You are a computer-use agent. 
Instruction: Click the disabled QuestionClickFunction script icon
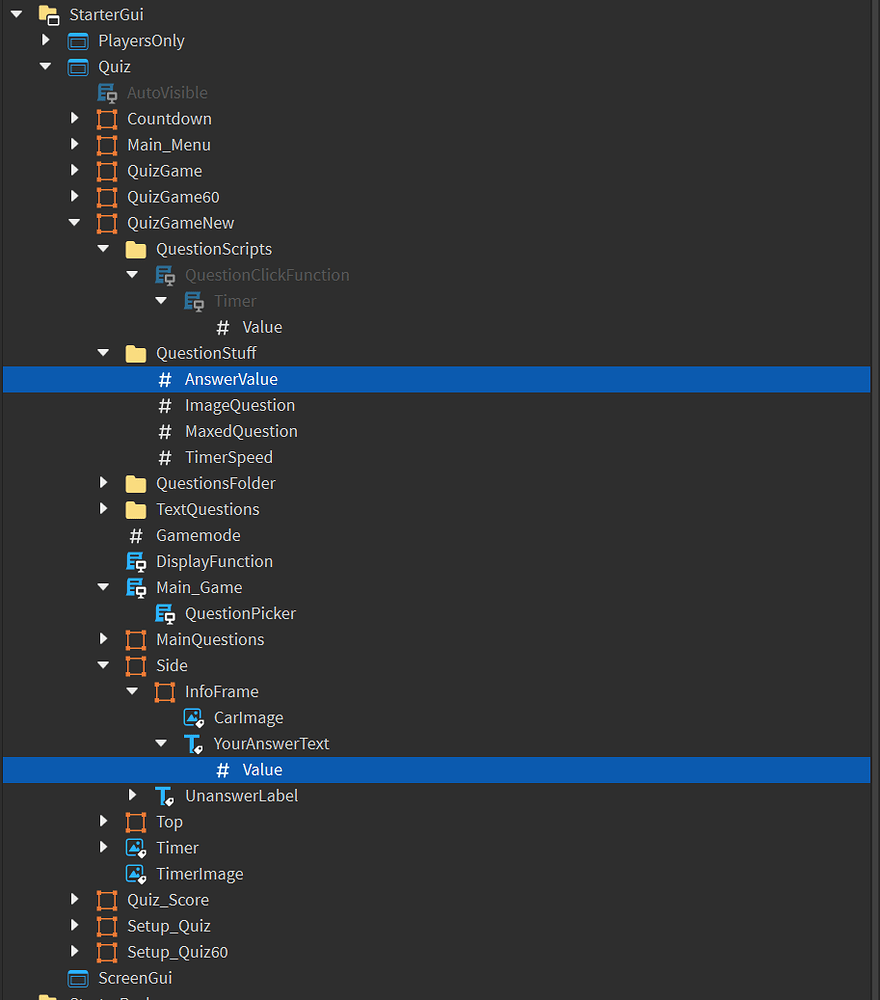click(166, 274)
